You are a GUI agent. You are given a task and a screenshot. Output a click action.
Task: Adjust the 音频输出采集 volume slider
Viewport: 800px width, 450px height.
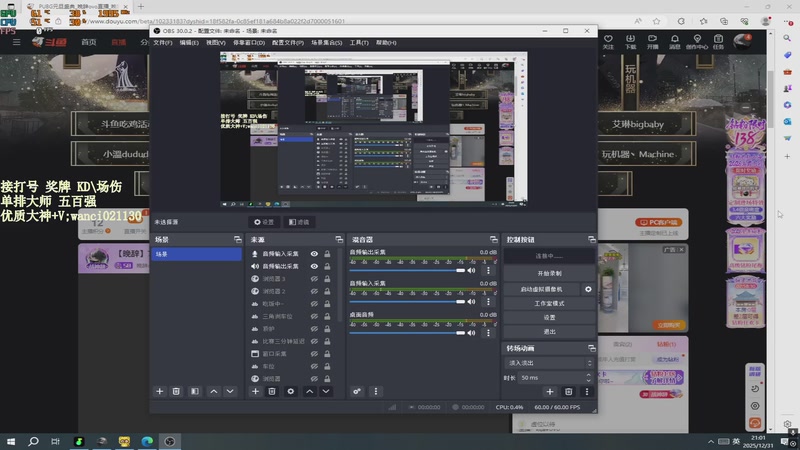point(407,270)
